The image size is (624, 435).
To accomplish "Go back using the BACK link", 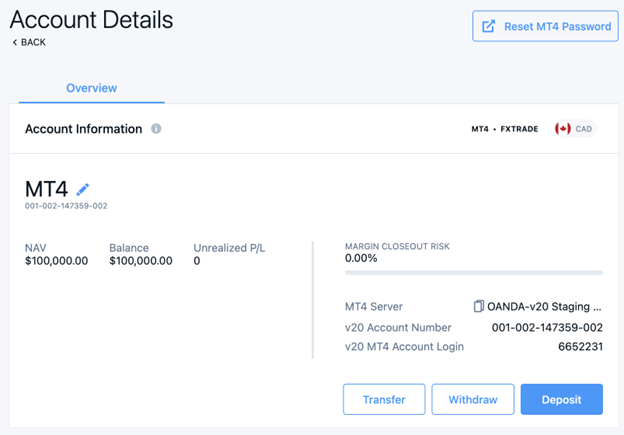I will (28, 42).
